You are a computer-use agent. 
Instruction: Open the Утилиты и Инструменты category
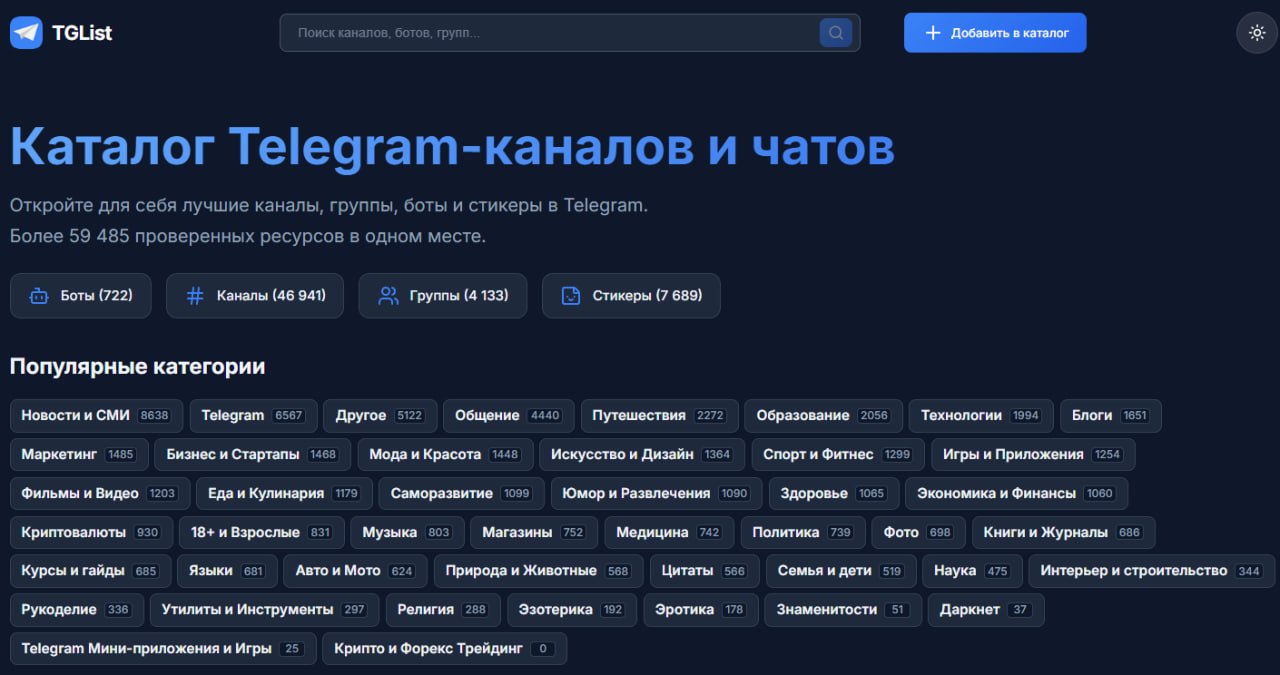click(x=264, y=610)
